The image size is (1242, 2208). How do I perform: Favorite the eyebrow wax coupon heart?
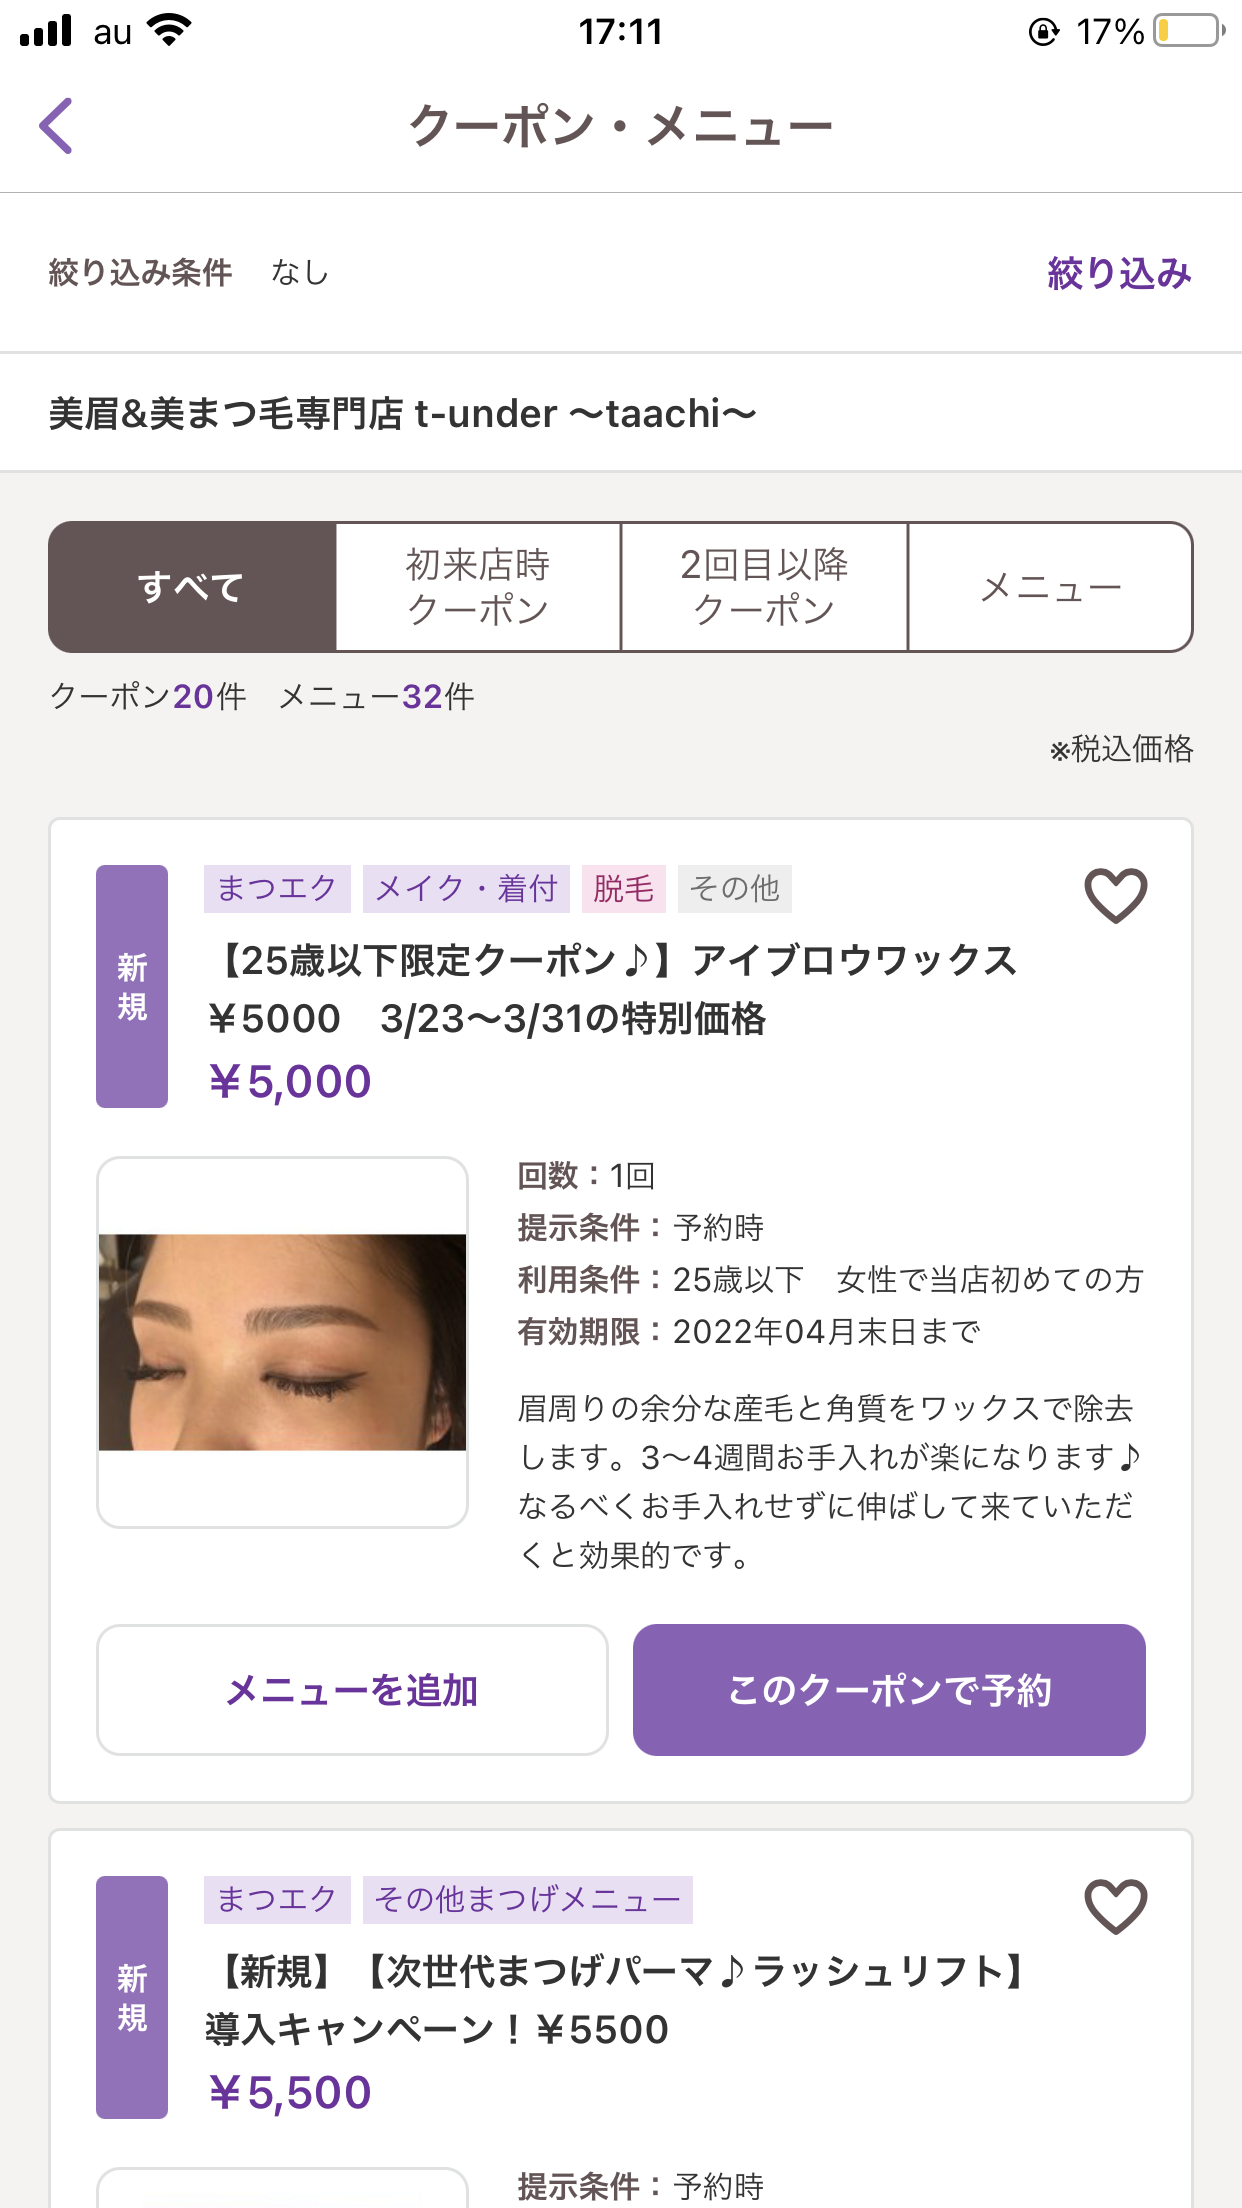pos(1115,895)
